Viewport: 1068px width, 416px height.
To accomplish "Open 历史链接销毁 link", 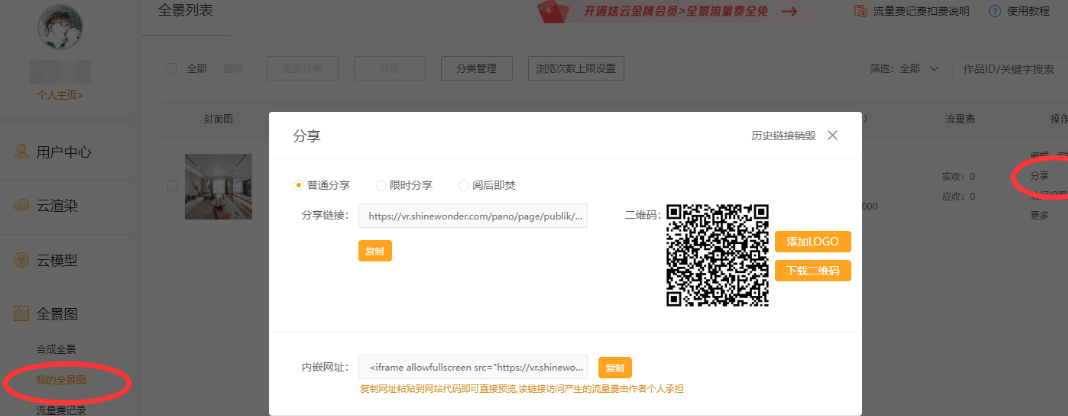I will coord(783,135).
